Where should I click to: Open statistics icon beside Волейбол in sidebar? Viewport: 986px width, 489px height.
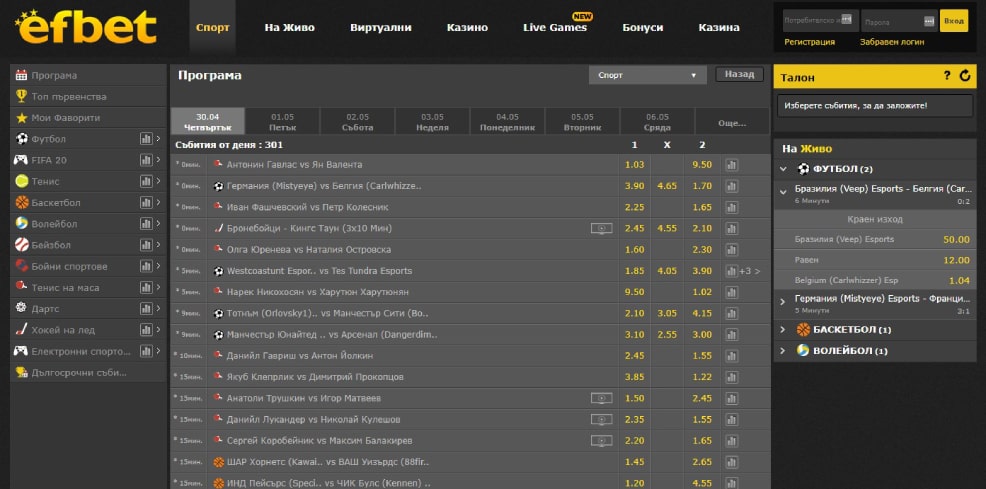coord(146,224)
